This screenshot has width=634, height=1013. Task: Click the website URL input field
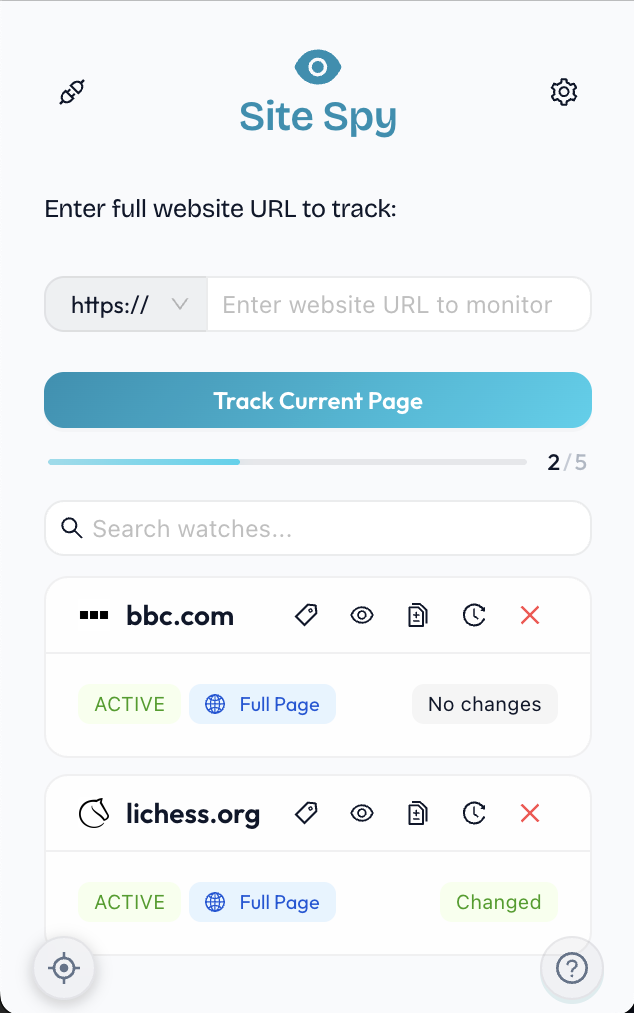click(x=398, y=304)
